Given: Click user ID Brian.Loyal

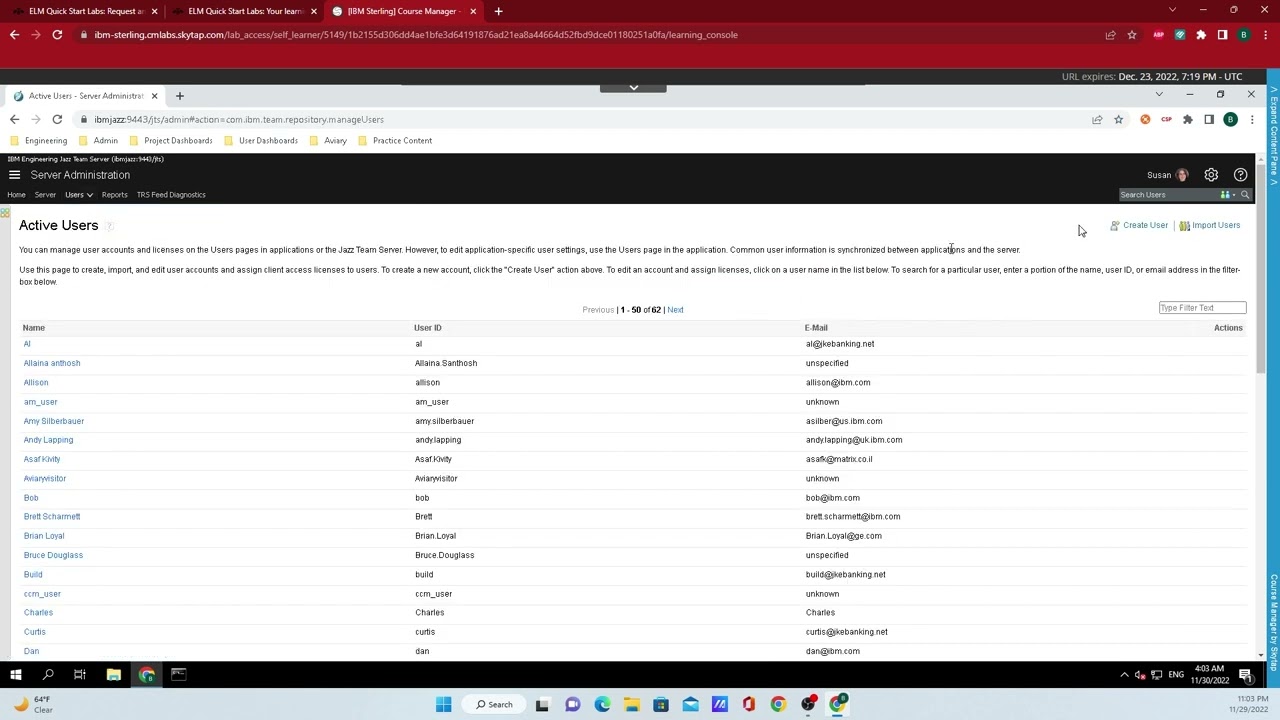Looking at the screenshot, I should [435, 536].
